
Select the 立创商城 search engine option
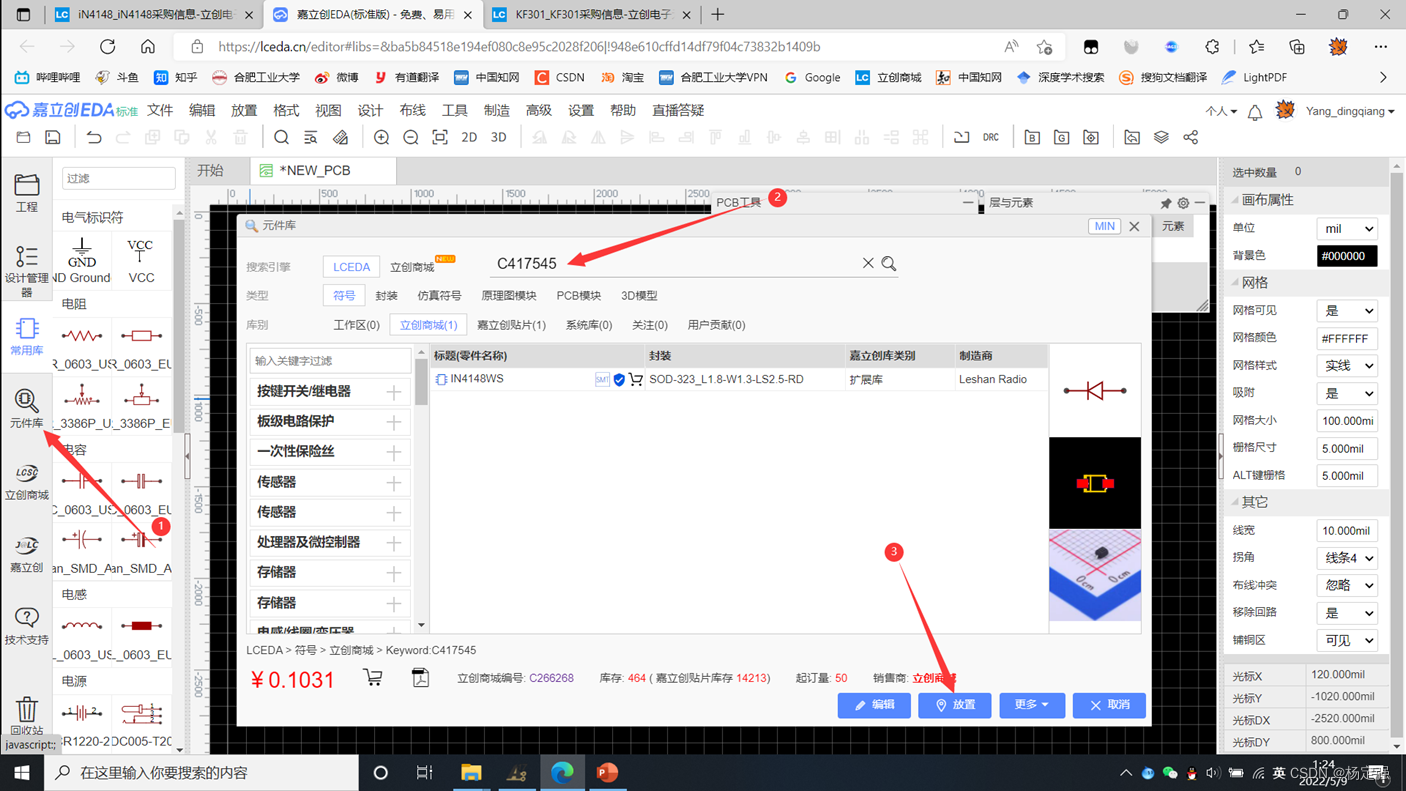(x=412, y=267)
